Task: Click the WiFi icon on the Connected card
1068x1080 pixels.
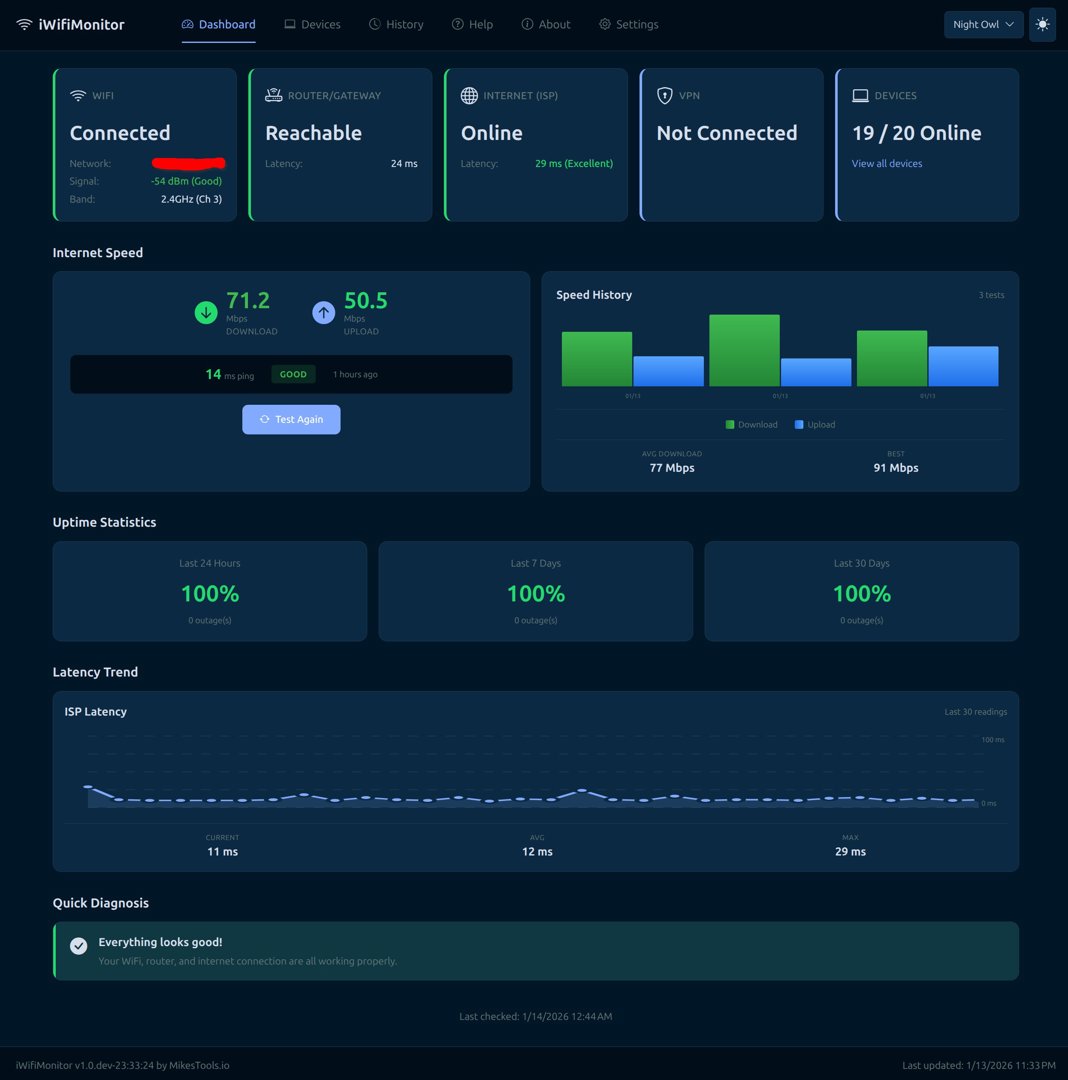Action: 78,95
